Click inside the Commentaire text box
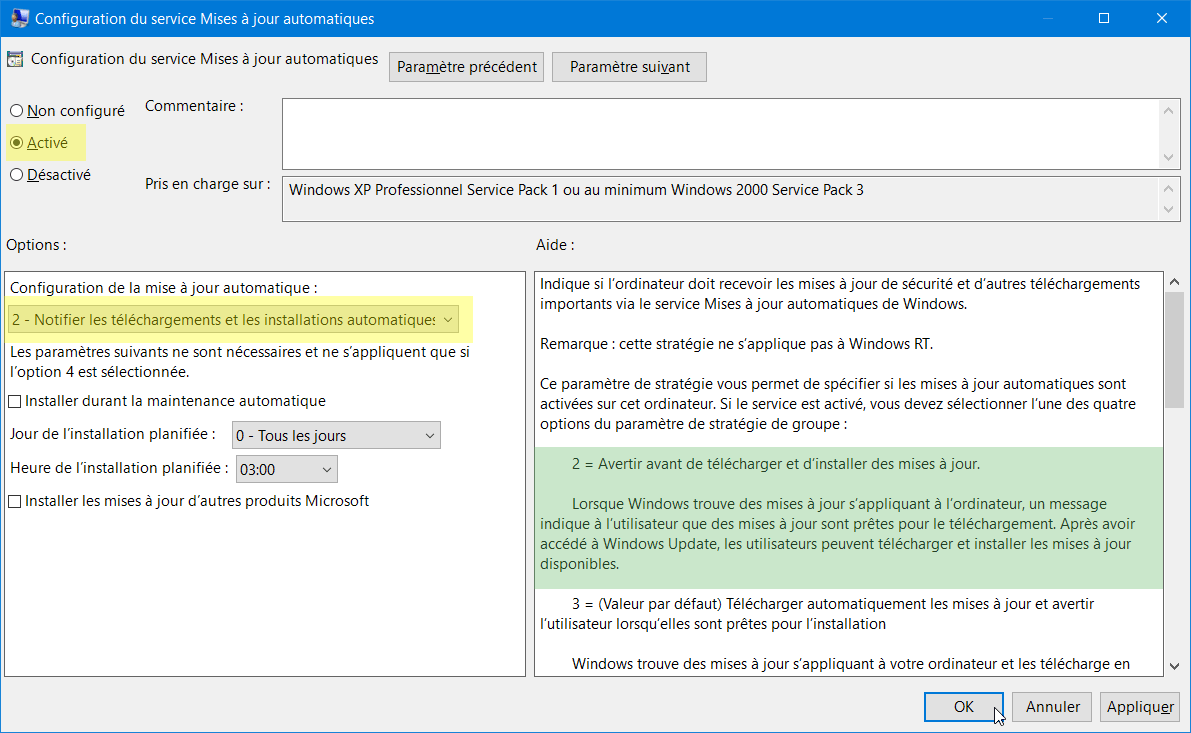This screenshot has width=1191, height=733. (721, 134)
